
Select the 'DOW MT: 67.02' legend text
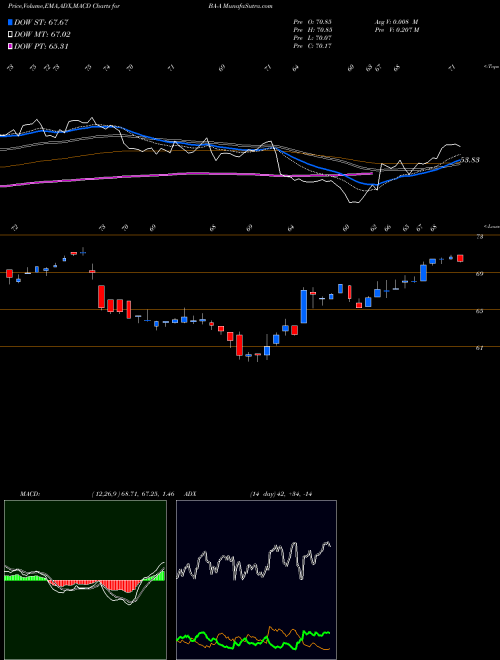click(x=42, y=35)
